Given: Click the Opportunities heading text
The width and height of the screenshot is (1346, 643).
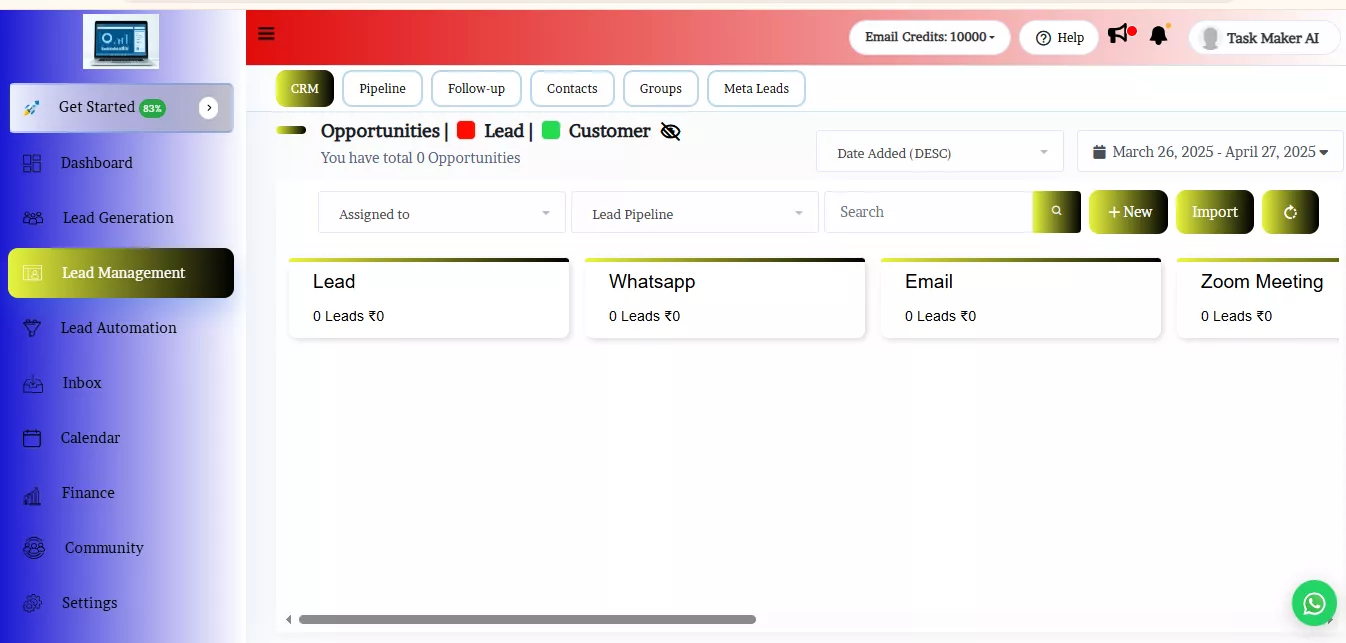Looking at the screenshot, I should pos(380,131).
